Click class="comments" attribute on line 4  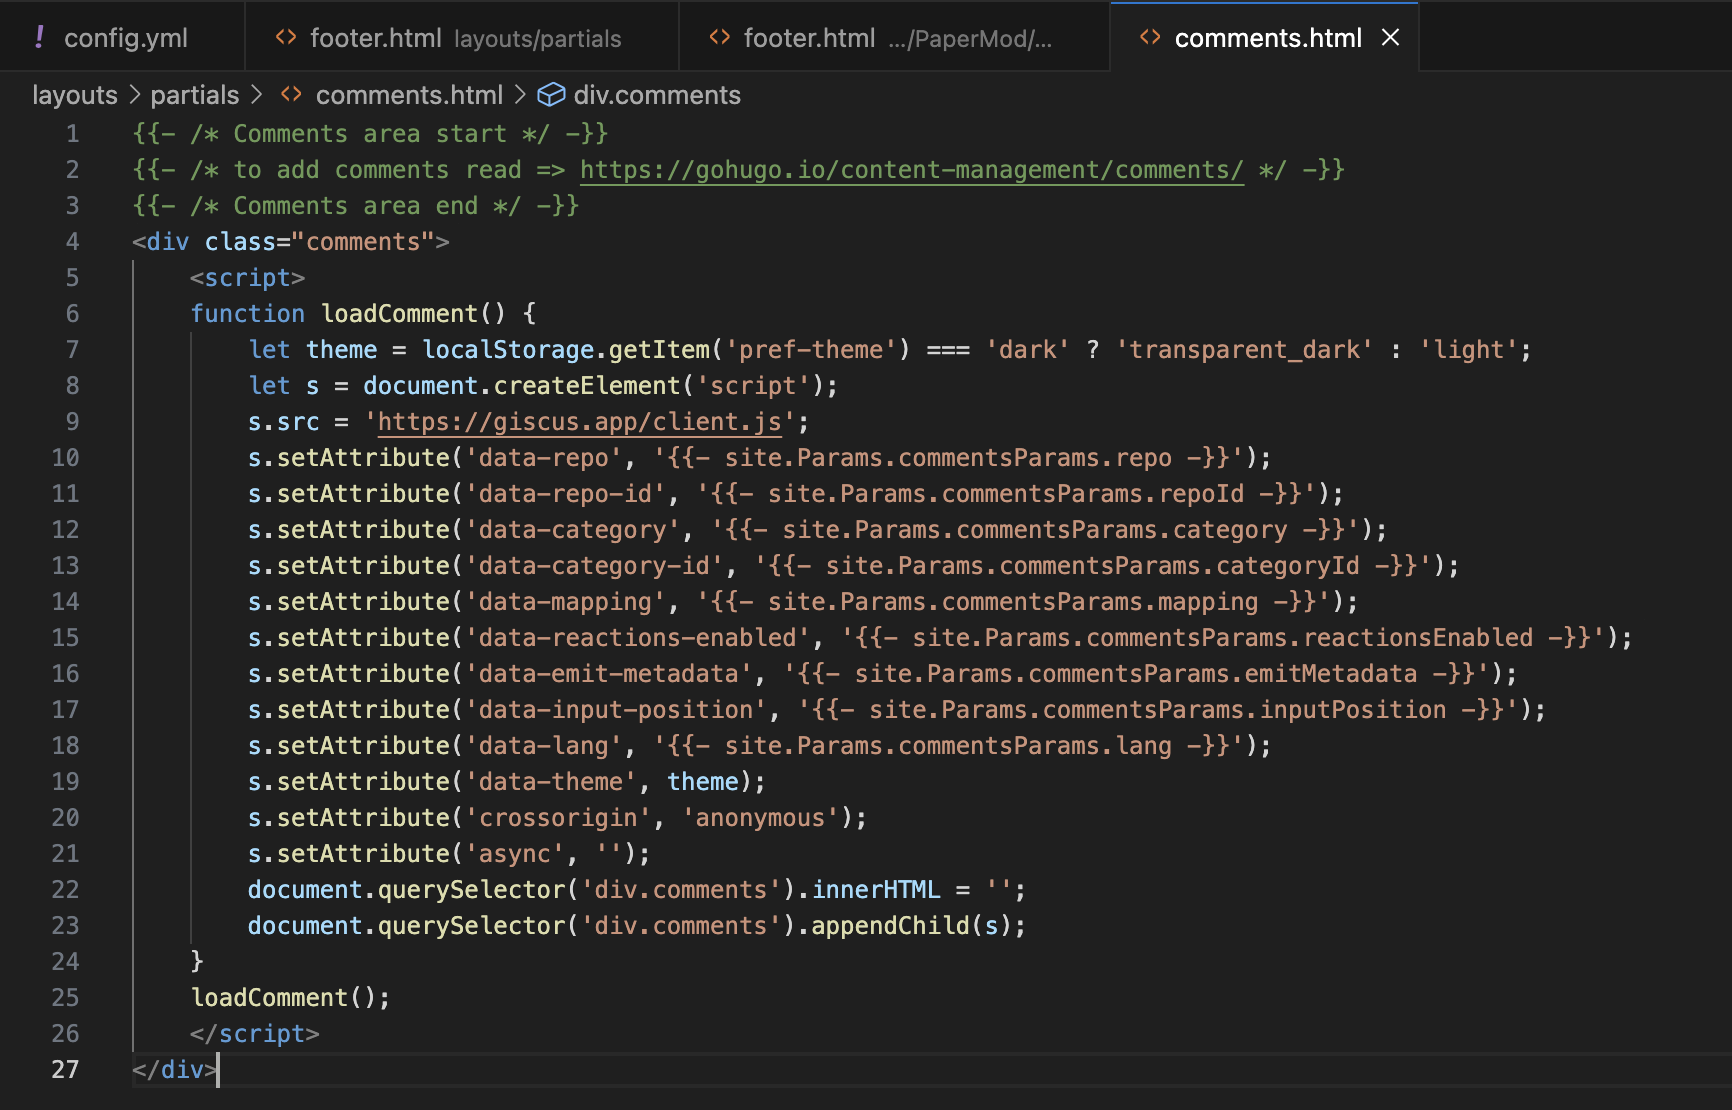pyautogui.click(x=319, y=242)
